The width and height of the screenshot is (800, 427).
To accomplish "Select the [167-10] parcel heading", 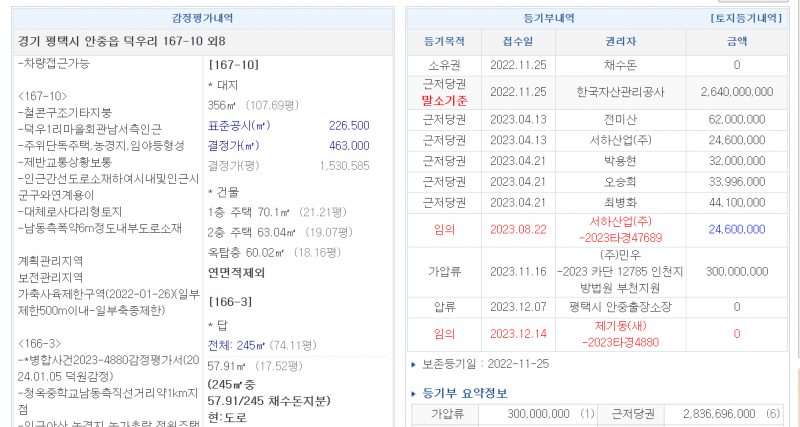I will click(x=233, y=64).
